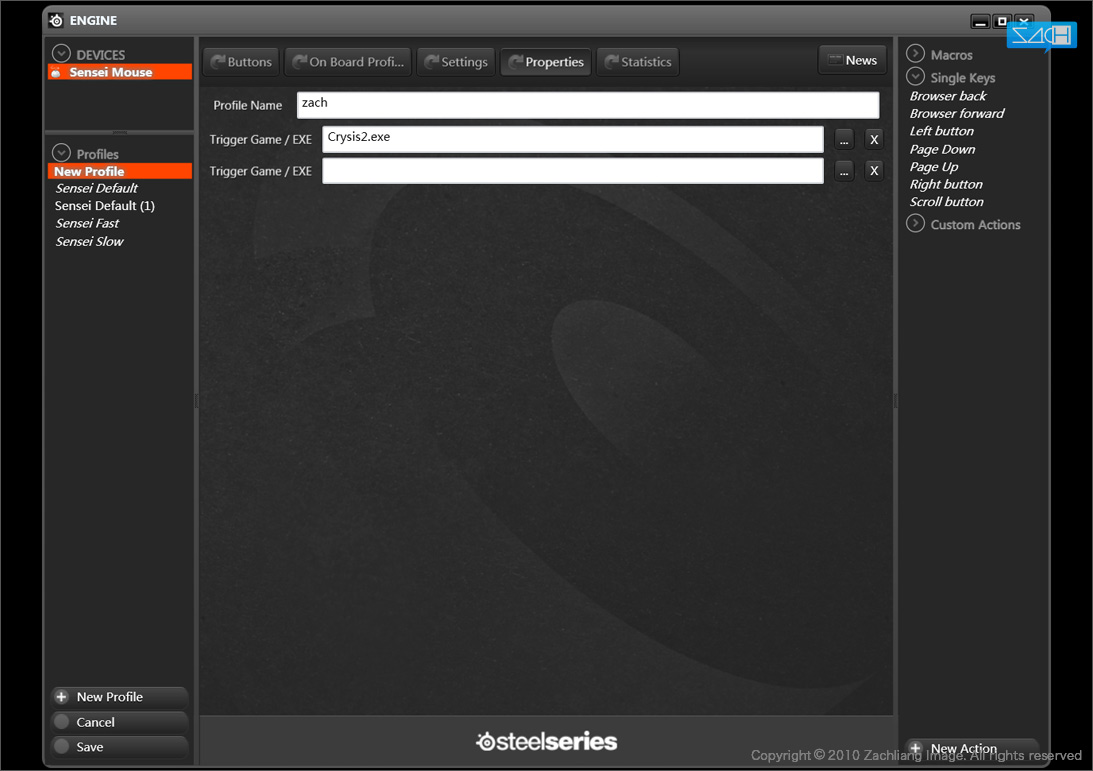Choose the Browser forward key action
This screenshot has width=1093, height=771.
[956, 114]
